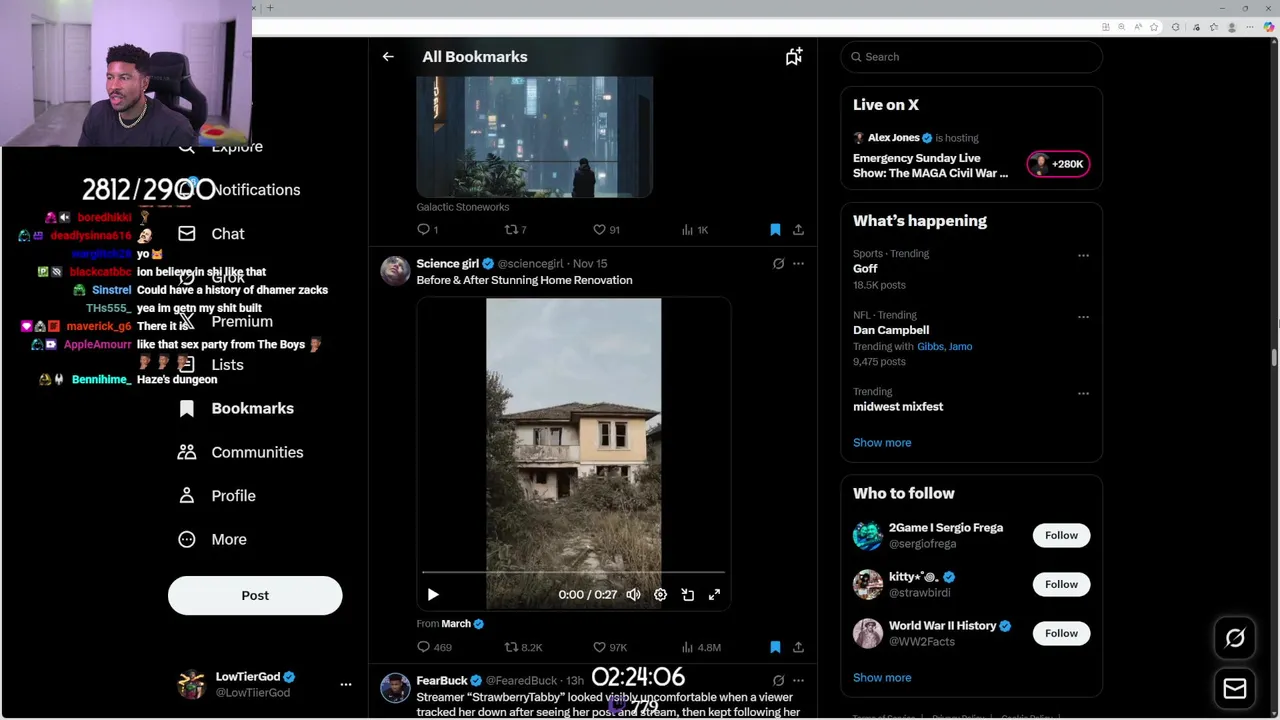Image resolution: width=1280 pixels, height=720 pixels.
Task: Open Profile in sidebar
Action: pos(216,496)
